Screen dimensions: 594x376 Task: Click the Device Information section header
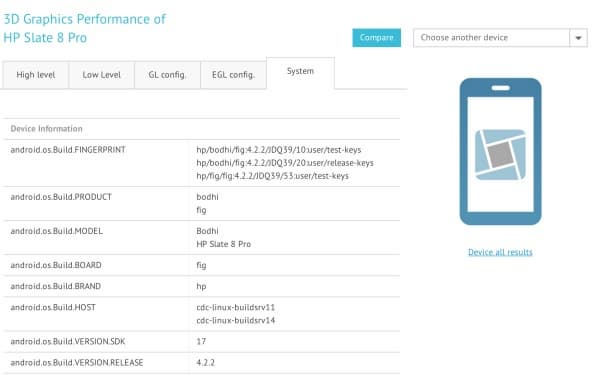tap(46, 129)
